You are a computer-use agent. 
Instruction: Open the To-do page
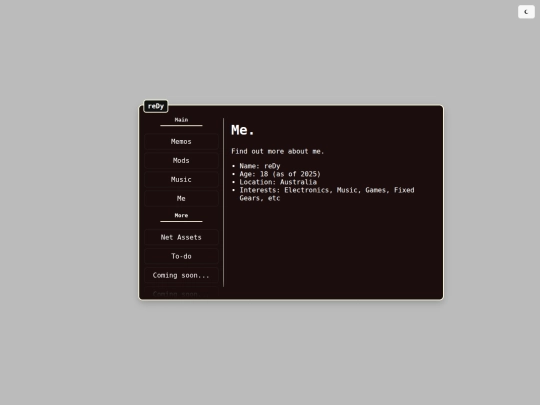click(181, 256)
